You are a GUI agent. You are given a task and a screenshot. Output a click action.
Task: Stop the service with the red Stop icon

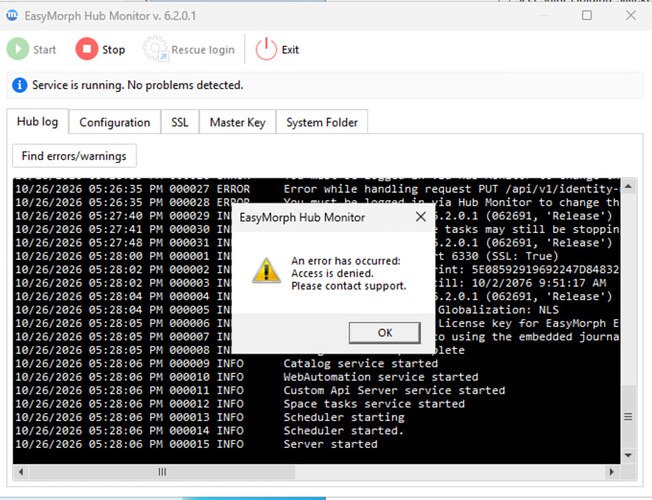tap(86, 49)
